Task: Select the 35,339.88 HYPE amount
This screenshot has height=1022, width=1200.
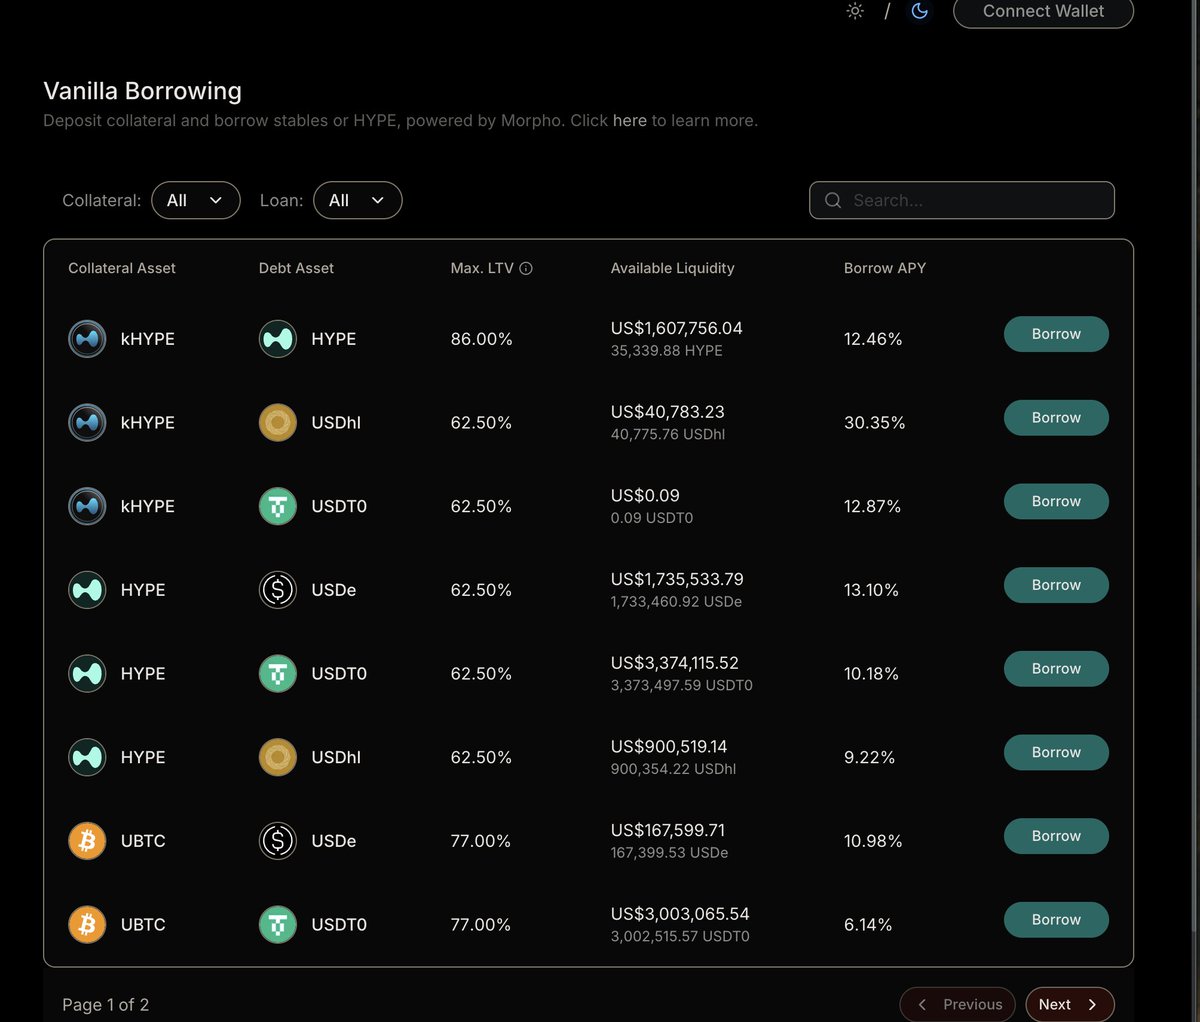Action: [667, 351]
